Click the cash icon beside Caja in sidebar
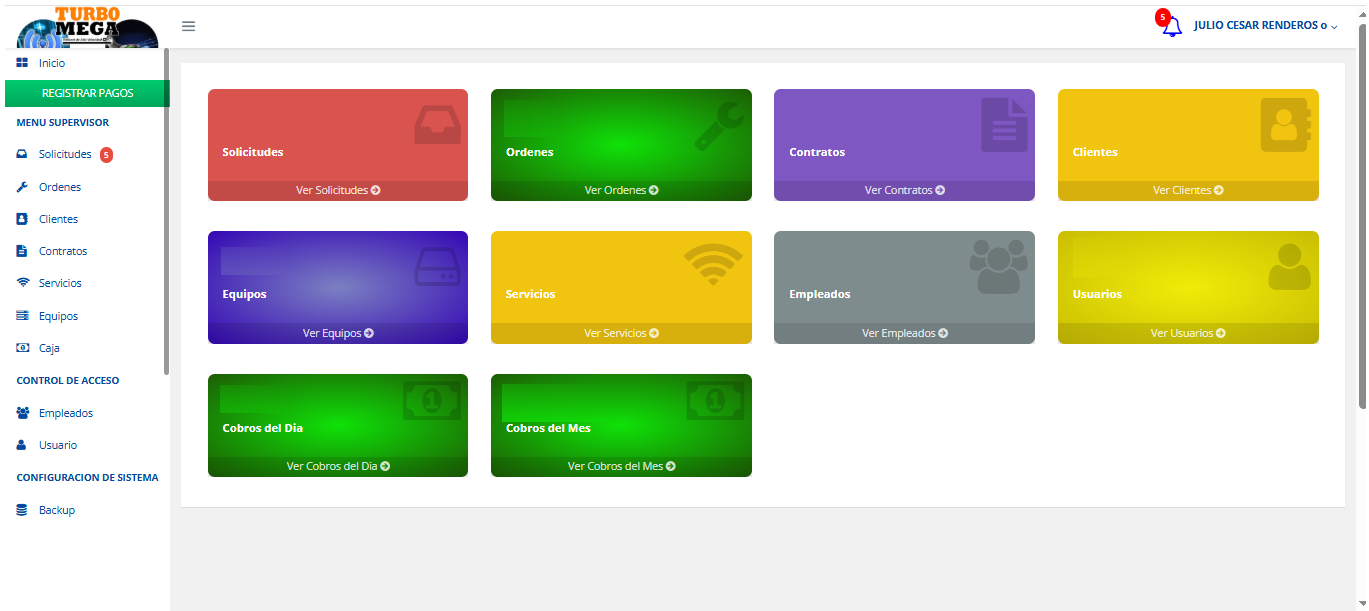The image size is (1369, 611). (22, 348)
